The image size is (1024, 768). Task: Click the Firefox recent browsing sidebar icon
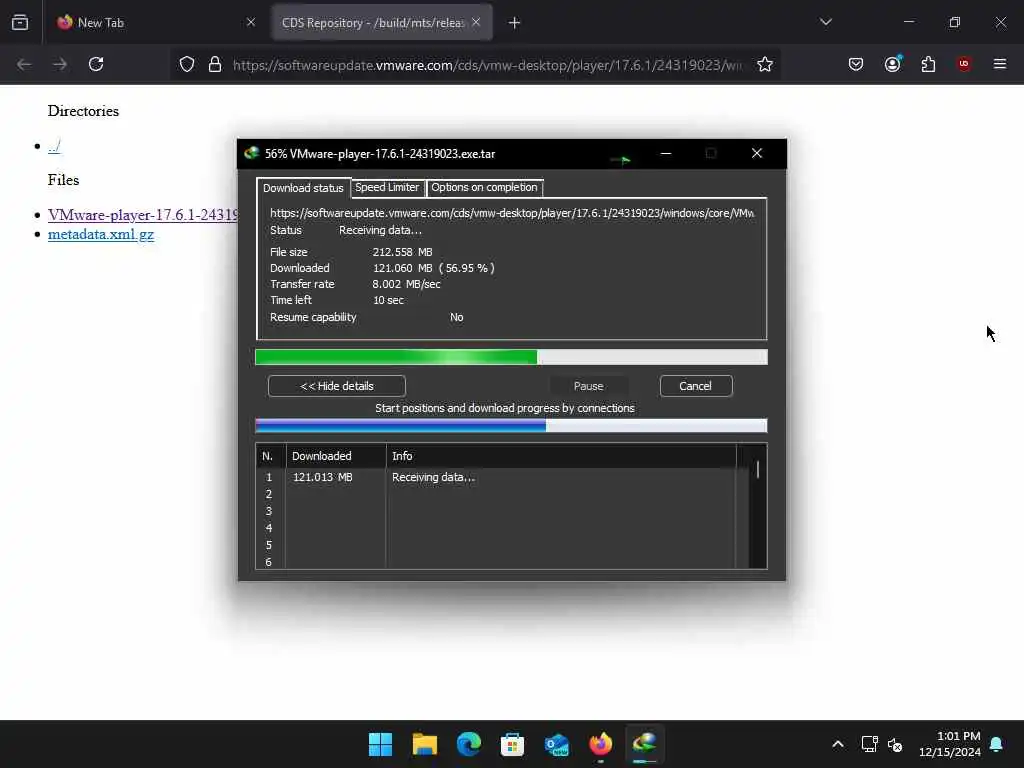[x=20, y=22]
